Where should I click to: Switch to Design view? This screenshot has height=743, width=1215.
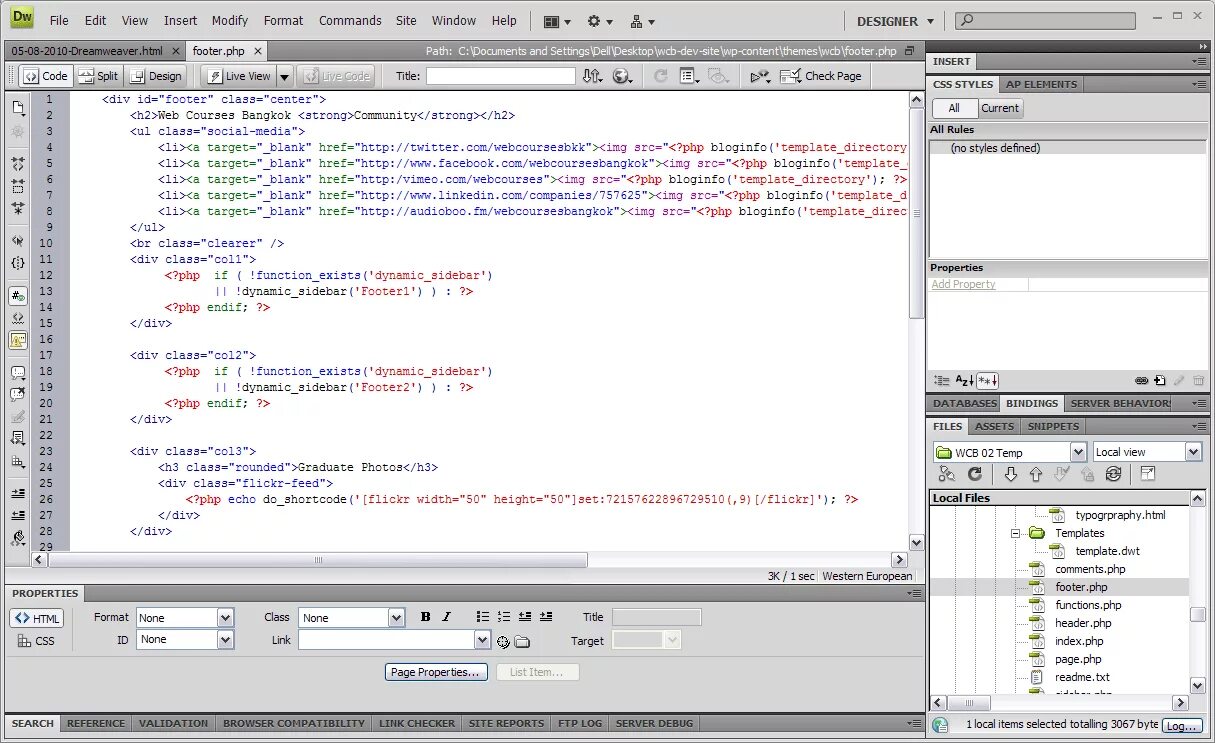click(156, 76)
